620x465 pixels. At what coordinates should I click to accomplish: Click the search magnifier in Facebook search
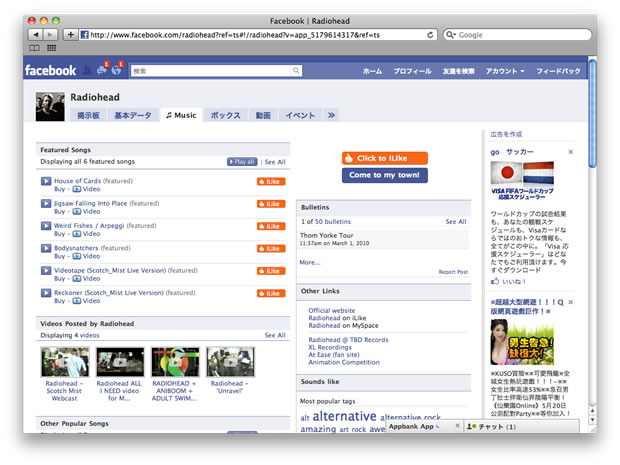(x=296, y=71)
